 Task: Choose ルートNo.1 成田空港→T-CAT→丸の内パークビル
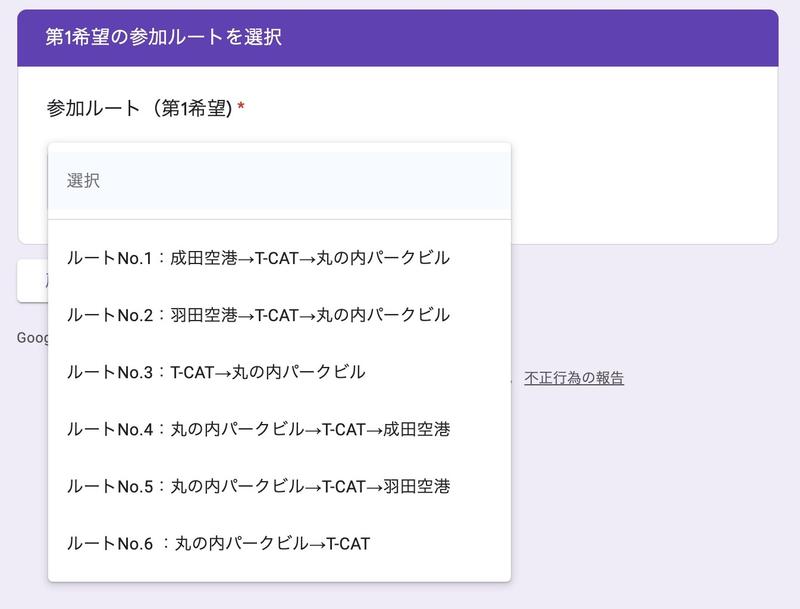click(279, 258)
